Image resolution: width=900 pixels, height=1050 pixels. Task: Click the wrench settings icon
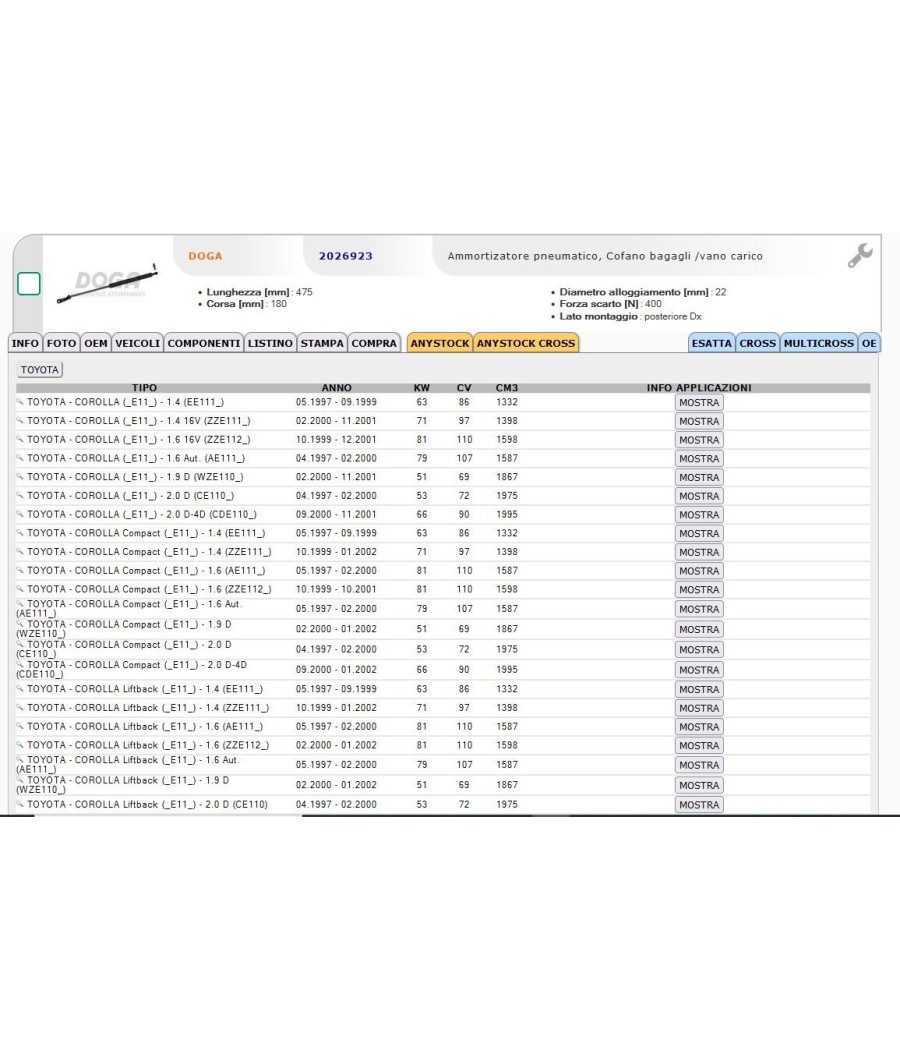(x=860, y=255)
